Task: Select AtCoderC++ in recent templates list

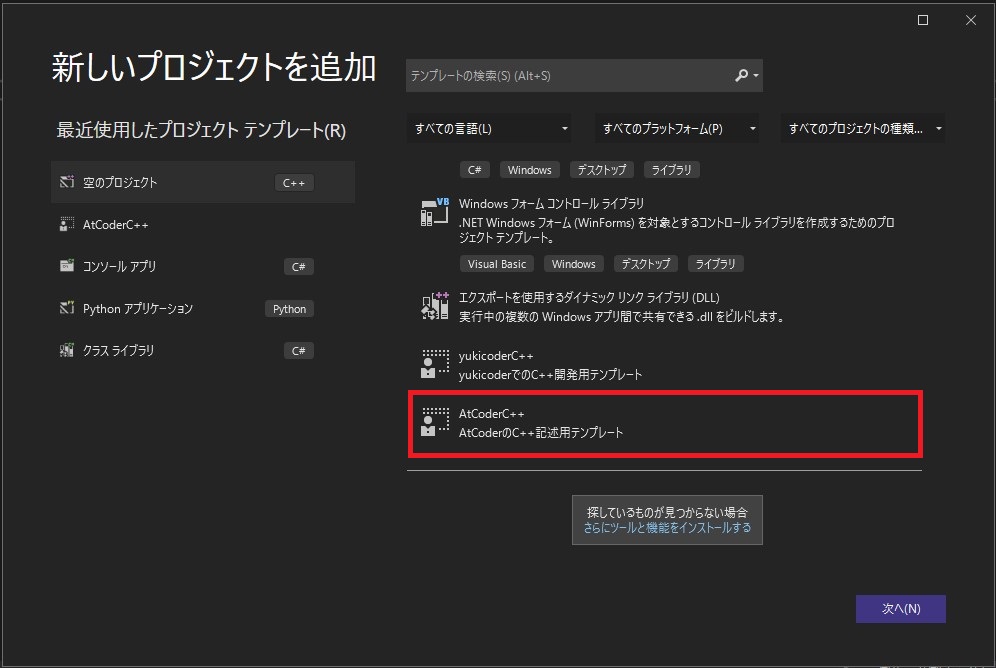Action: click(x=203, y=224)
